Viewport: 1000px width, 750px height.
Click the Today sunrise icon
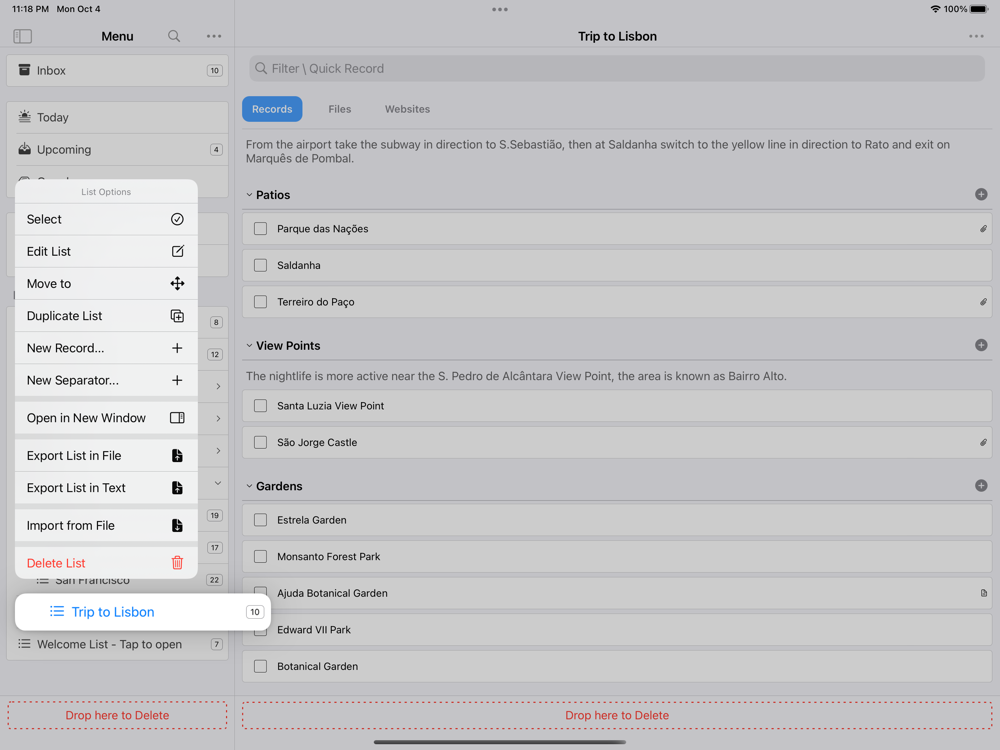point(24,117)
